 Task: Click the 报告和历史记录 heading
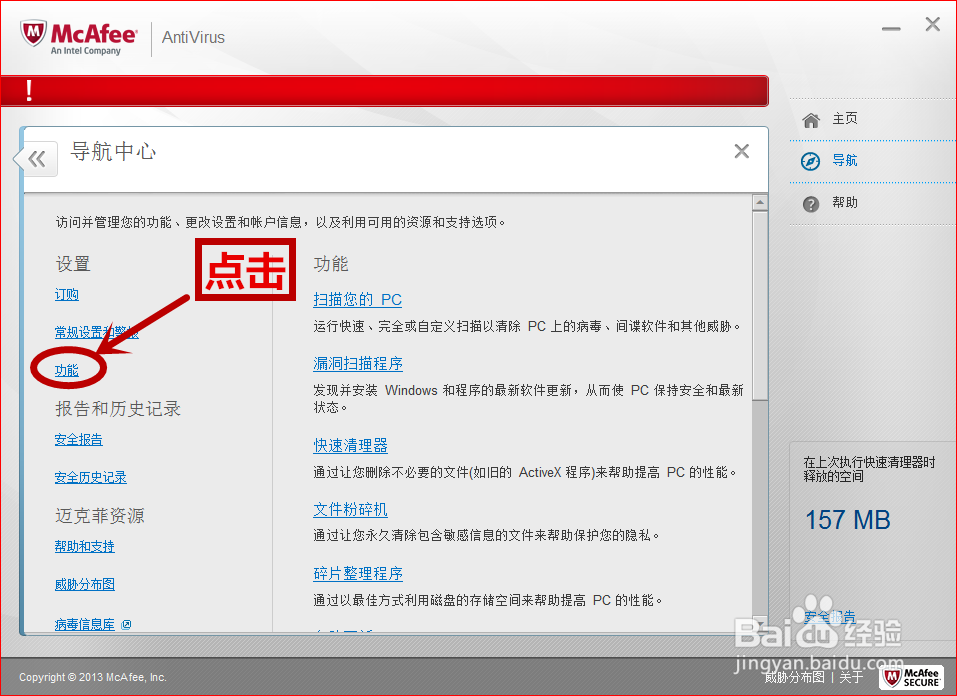[118, 408]
